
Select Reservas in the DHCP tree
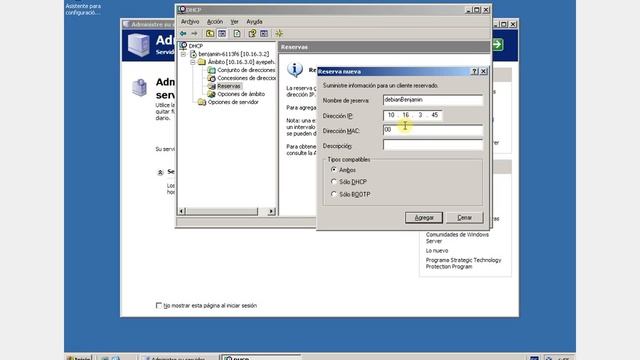pos(229,86)
